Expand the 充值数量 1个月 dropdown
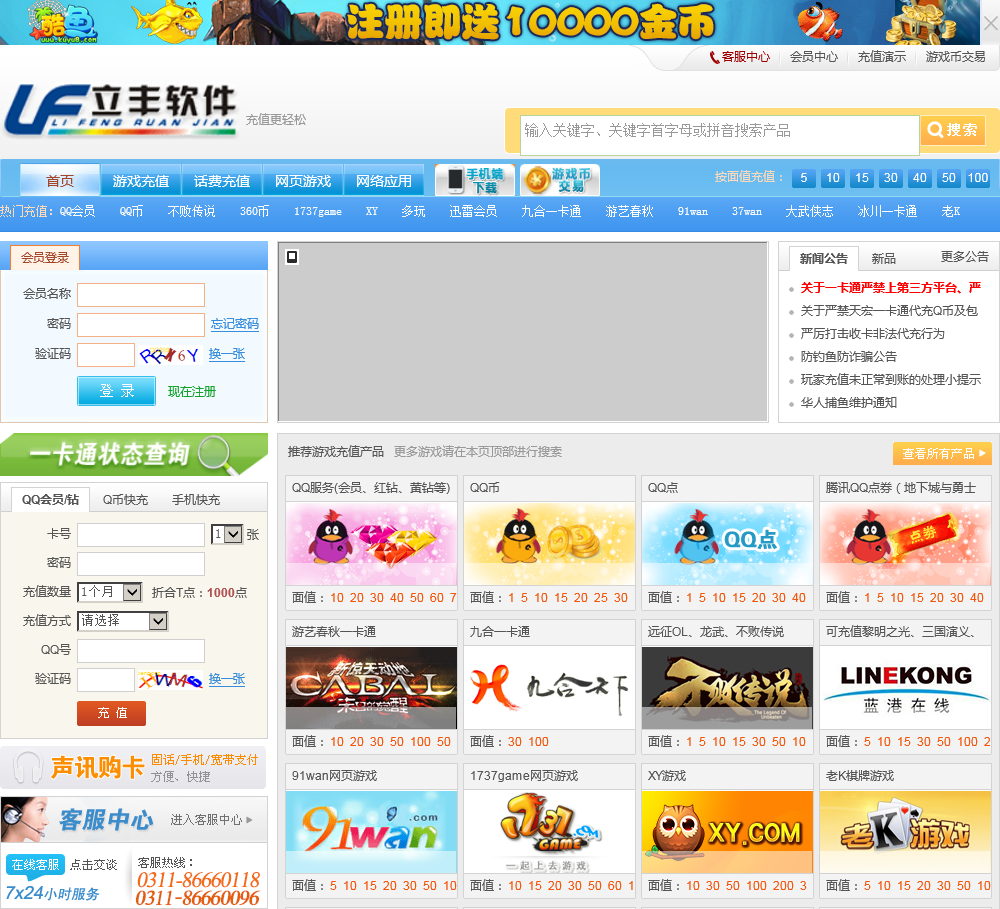1000x909 pixels. point(110,592)
